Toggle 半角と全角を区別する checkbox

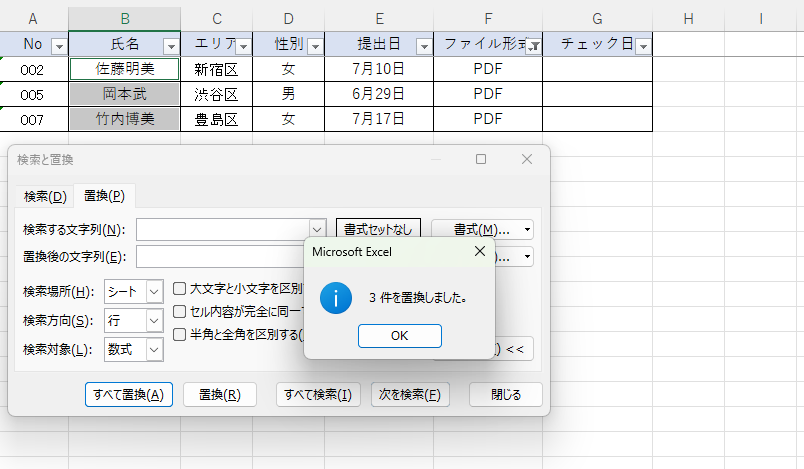point(179,335)
